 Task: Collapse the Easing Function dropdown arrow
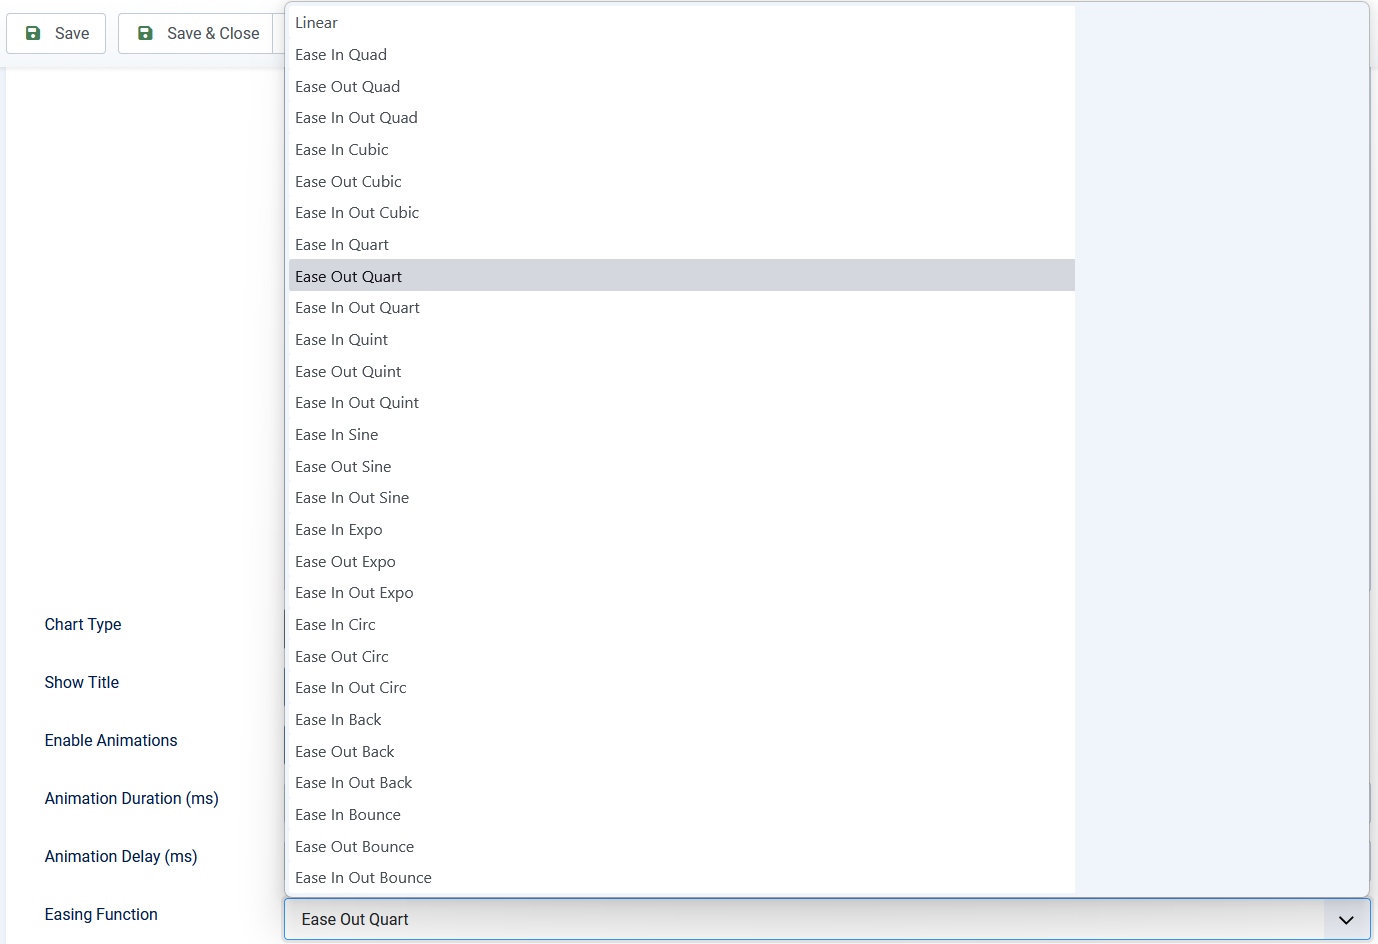[x=1346, y=920]
